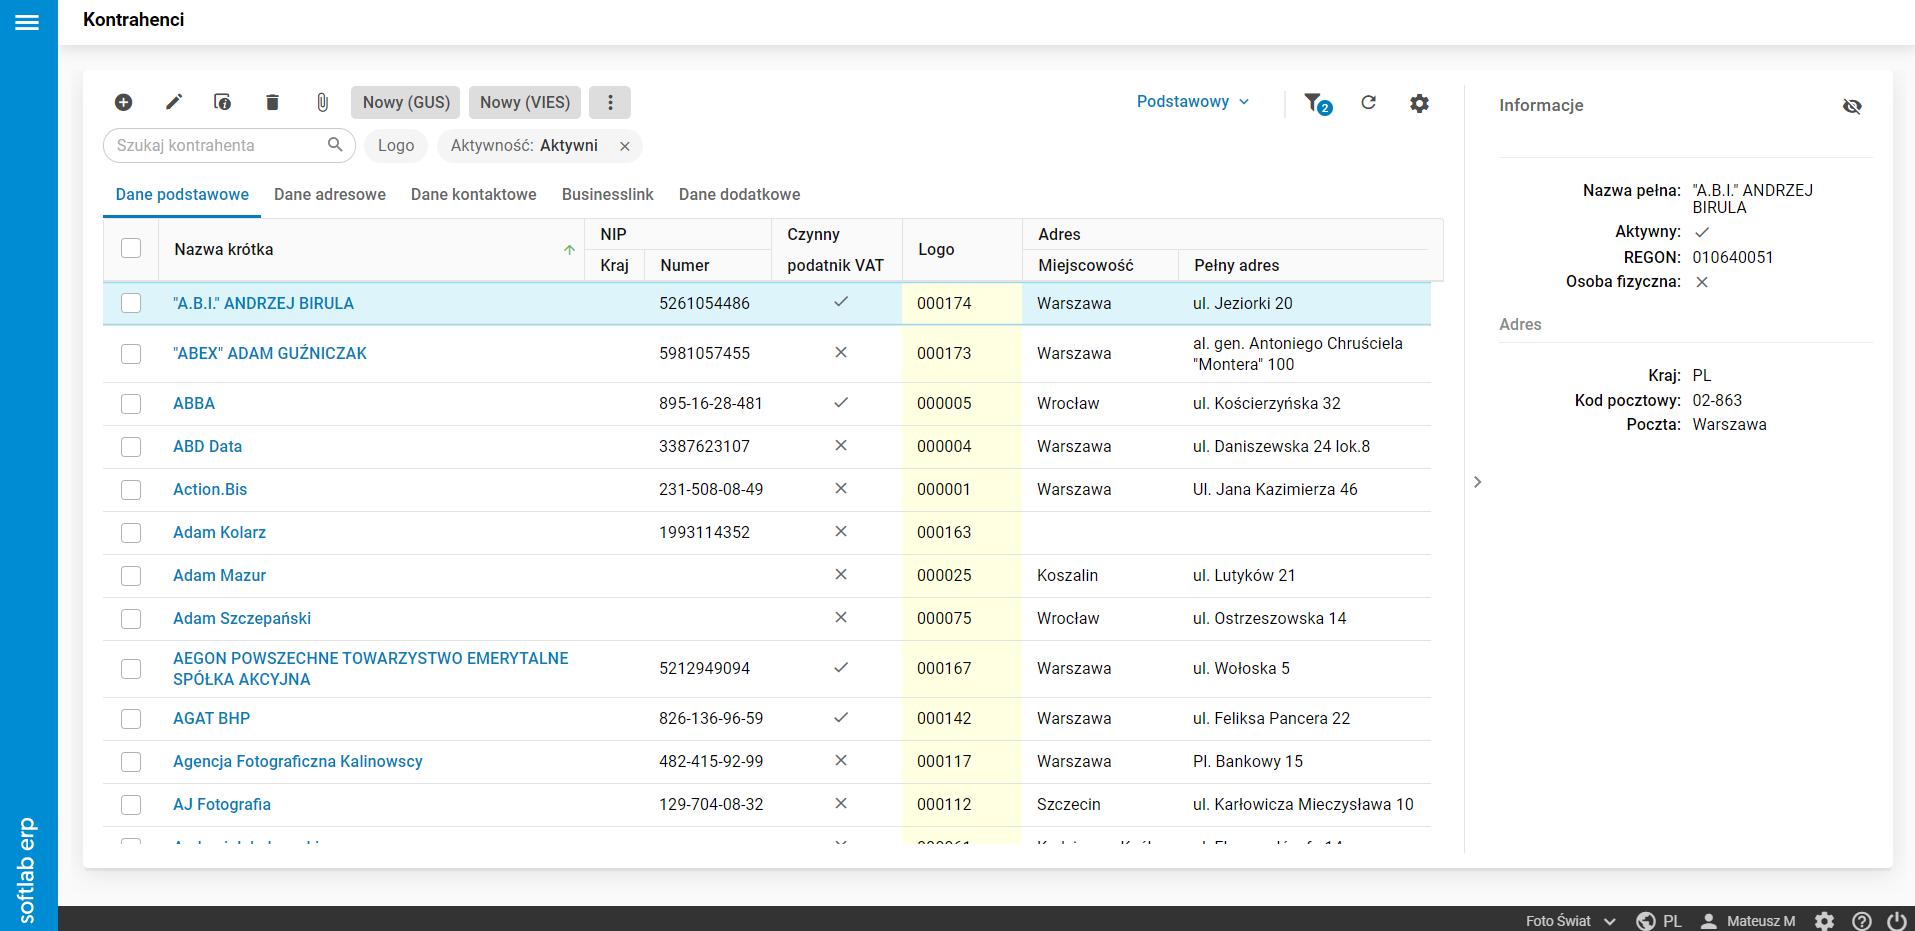Click Nowy (GUS) button
Screen dimensions: 1915x931
pos(406,102)
